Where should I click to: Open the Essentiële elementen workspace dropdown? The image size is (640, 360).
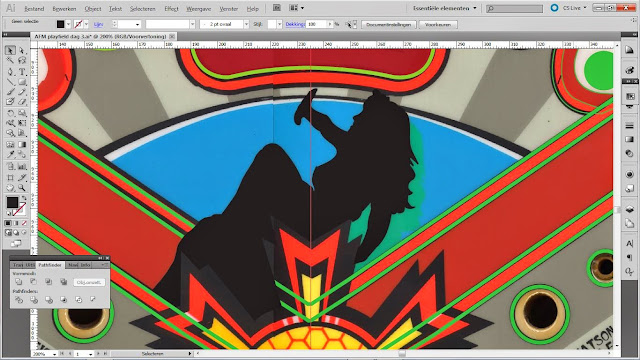pos(444,8)
